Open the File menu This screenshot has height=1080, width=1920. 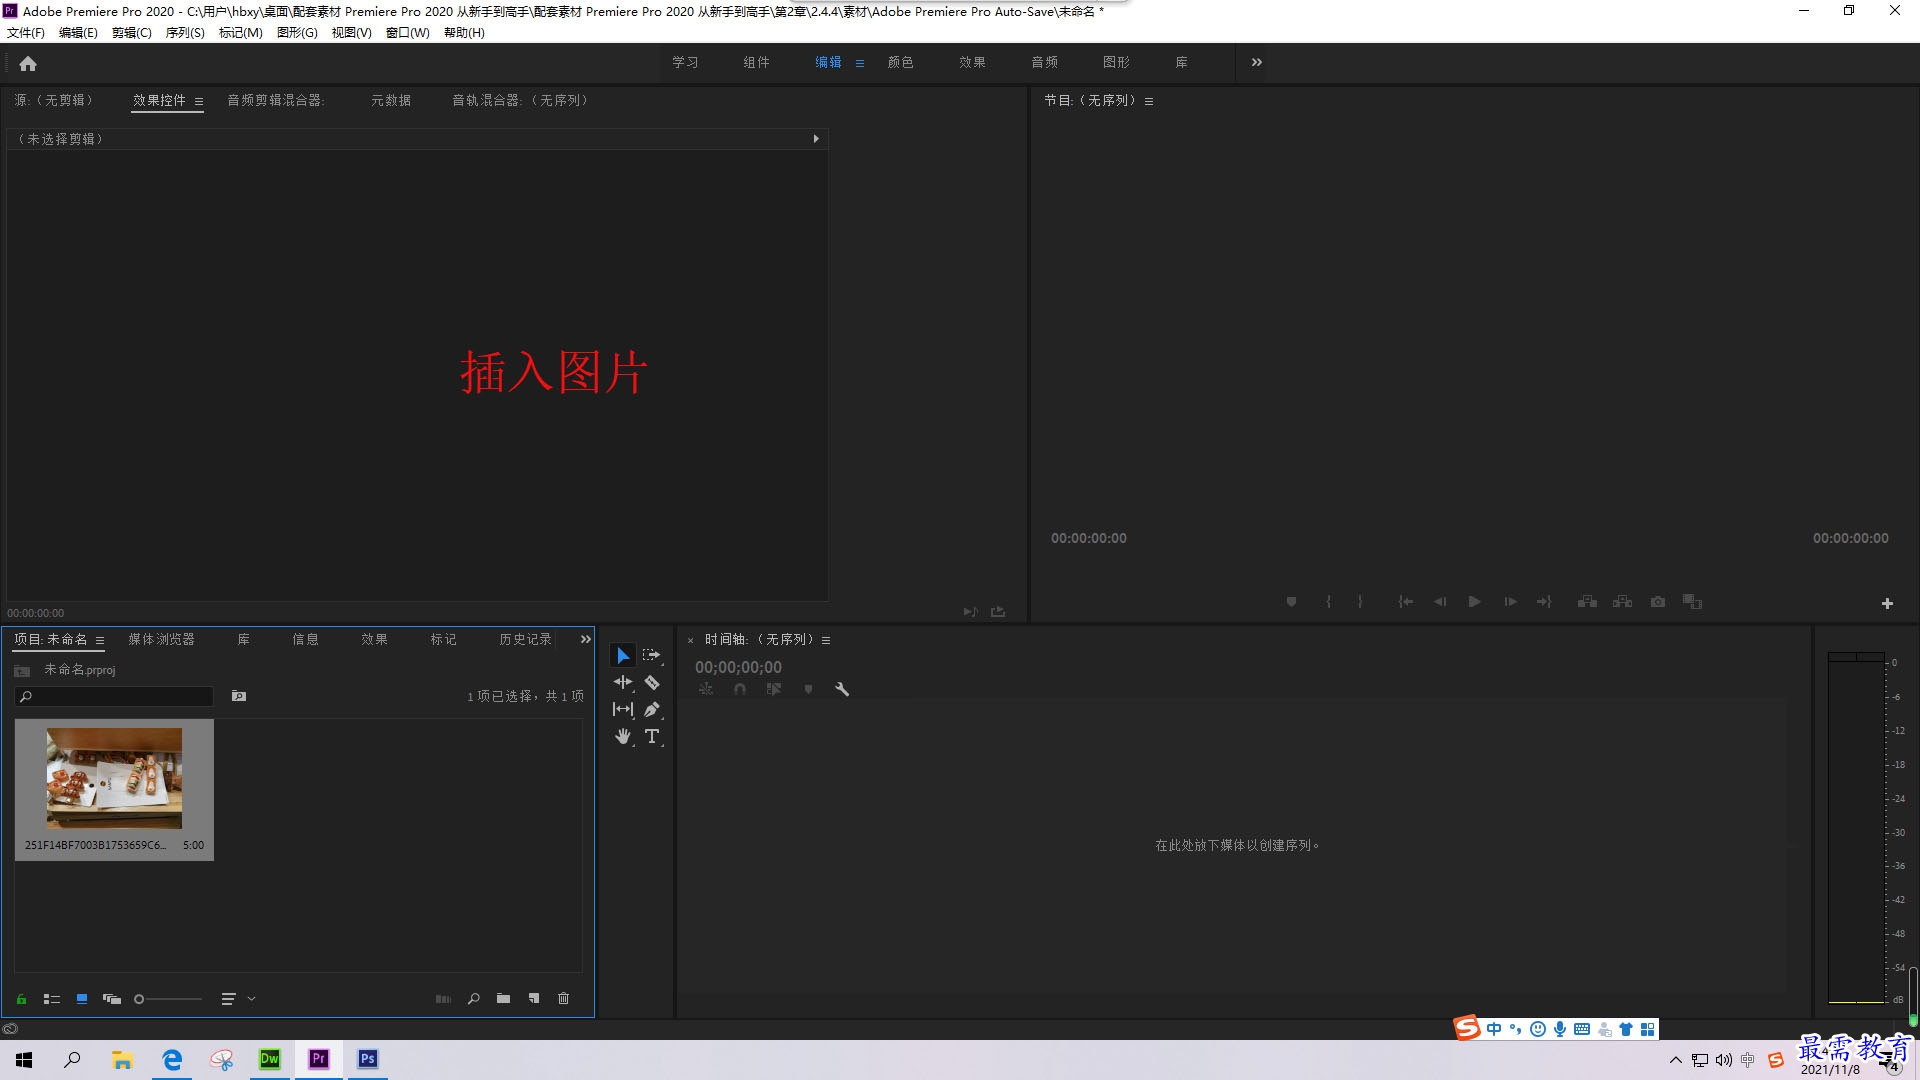tap(26, 32)
